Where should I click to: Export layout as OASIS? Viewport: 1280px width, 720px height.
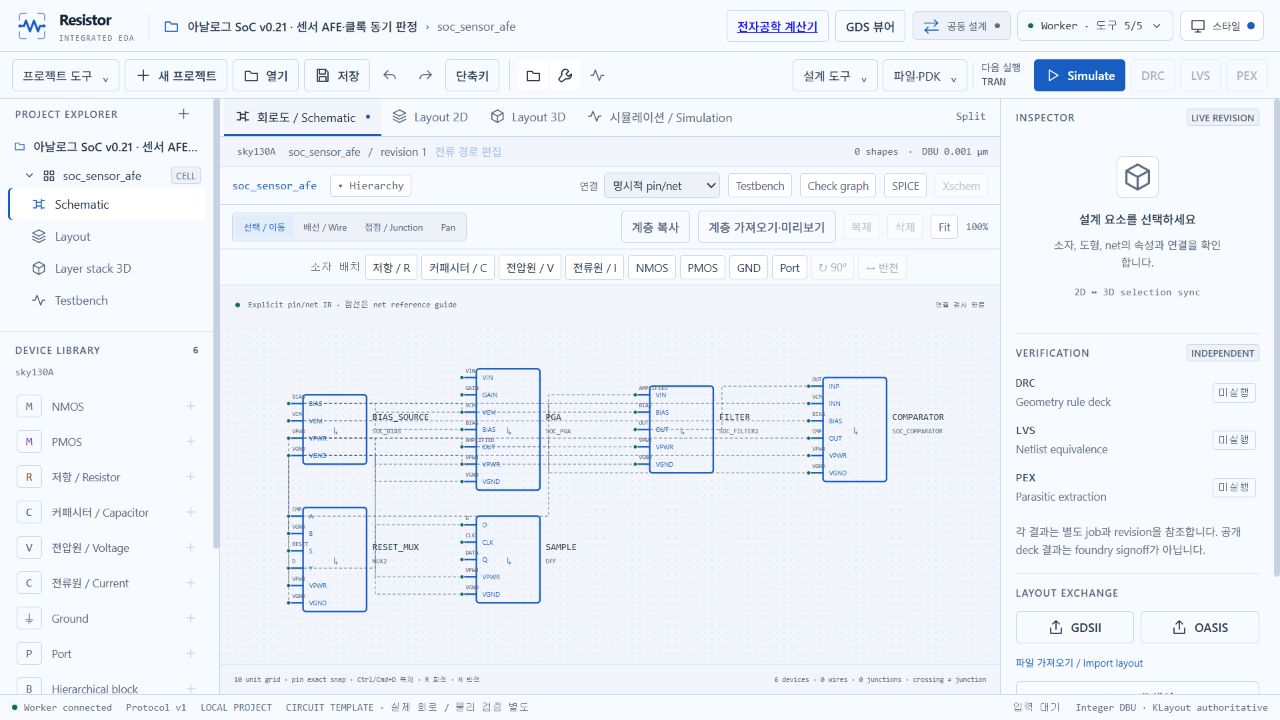pos(1200,627)
